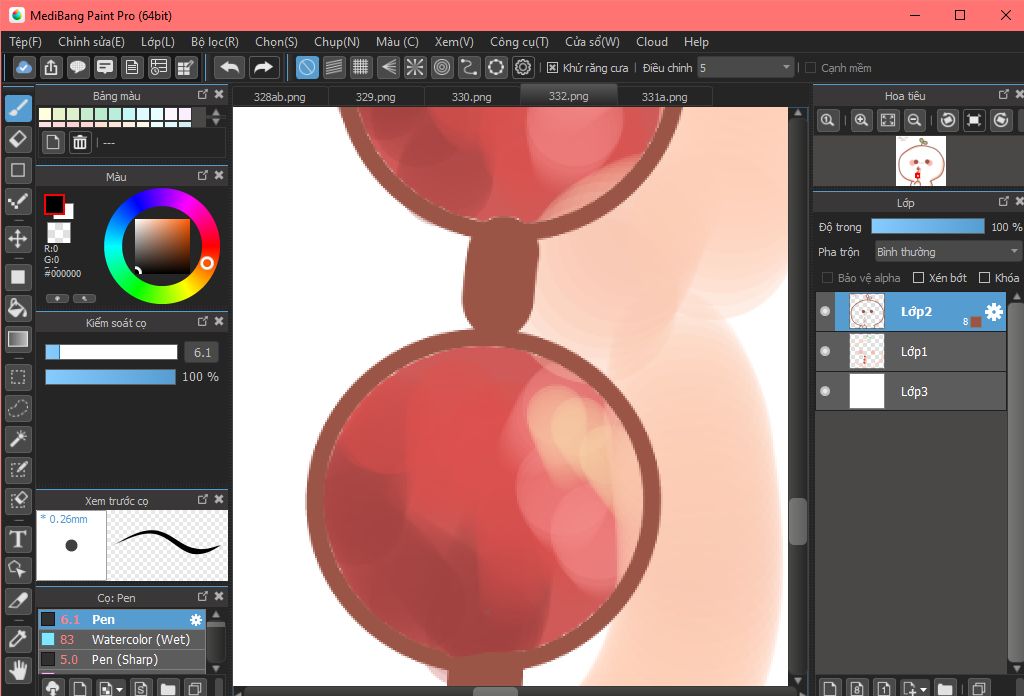The width and height of the screenshot is (1024, 696).
Task: Open the Cloud menu
Action: click(x=652, y=42)
